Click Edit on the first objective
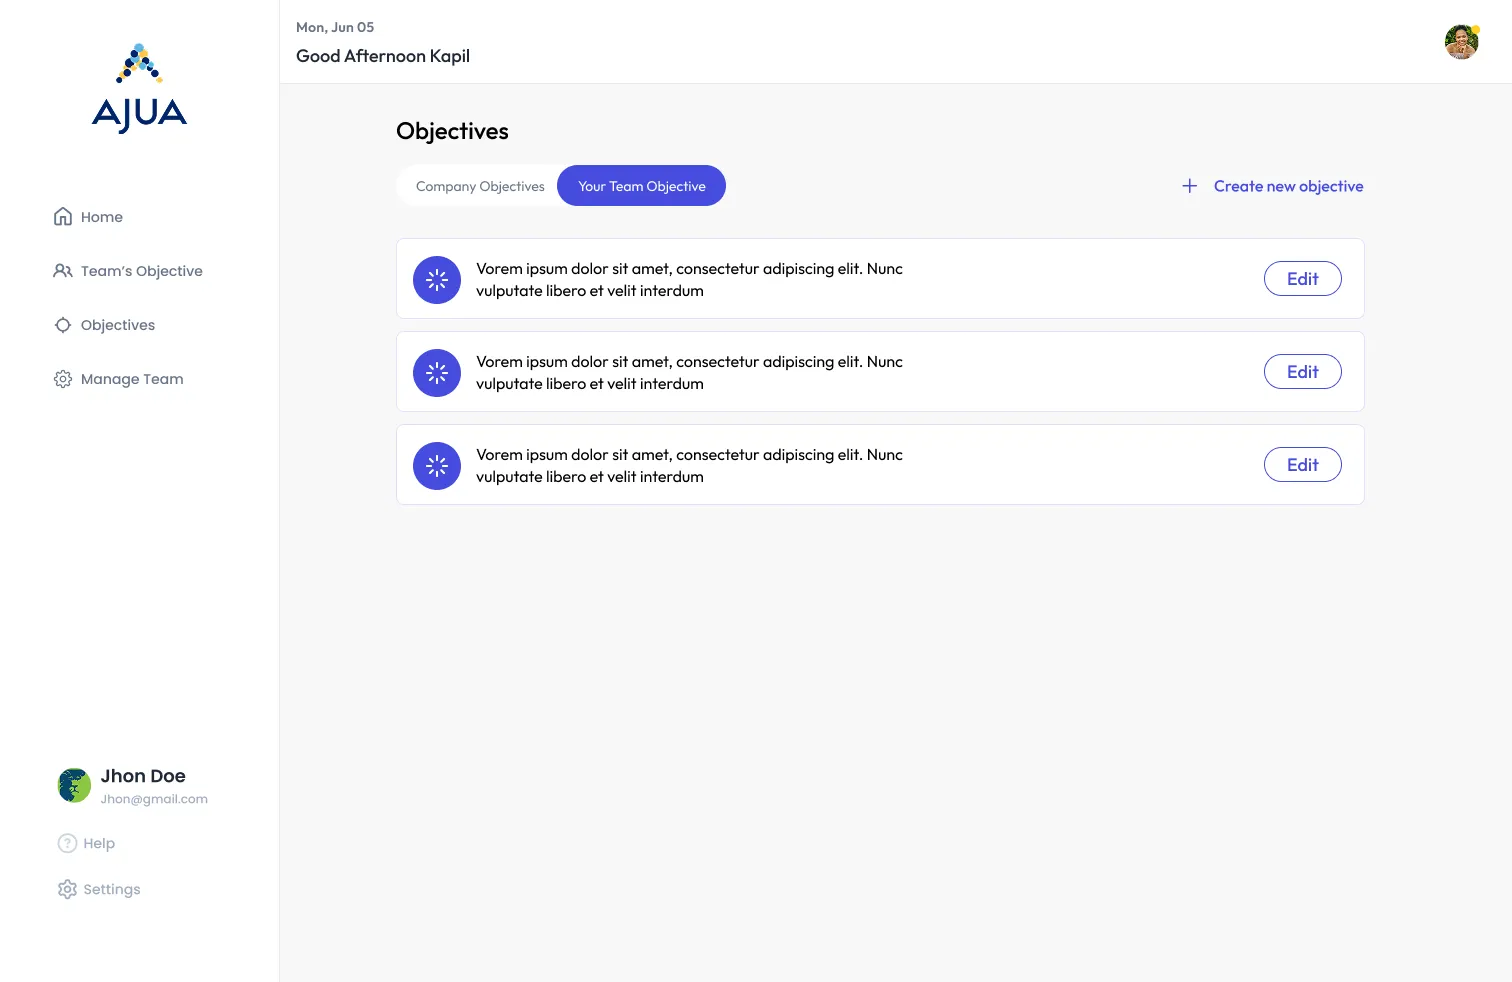Screen dimensions: 1512x982 (x=1302, y=278)
